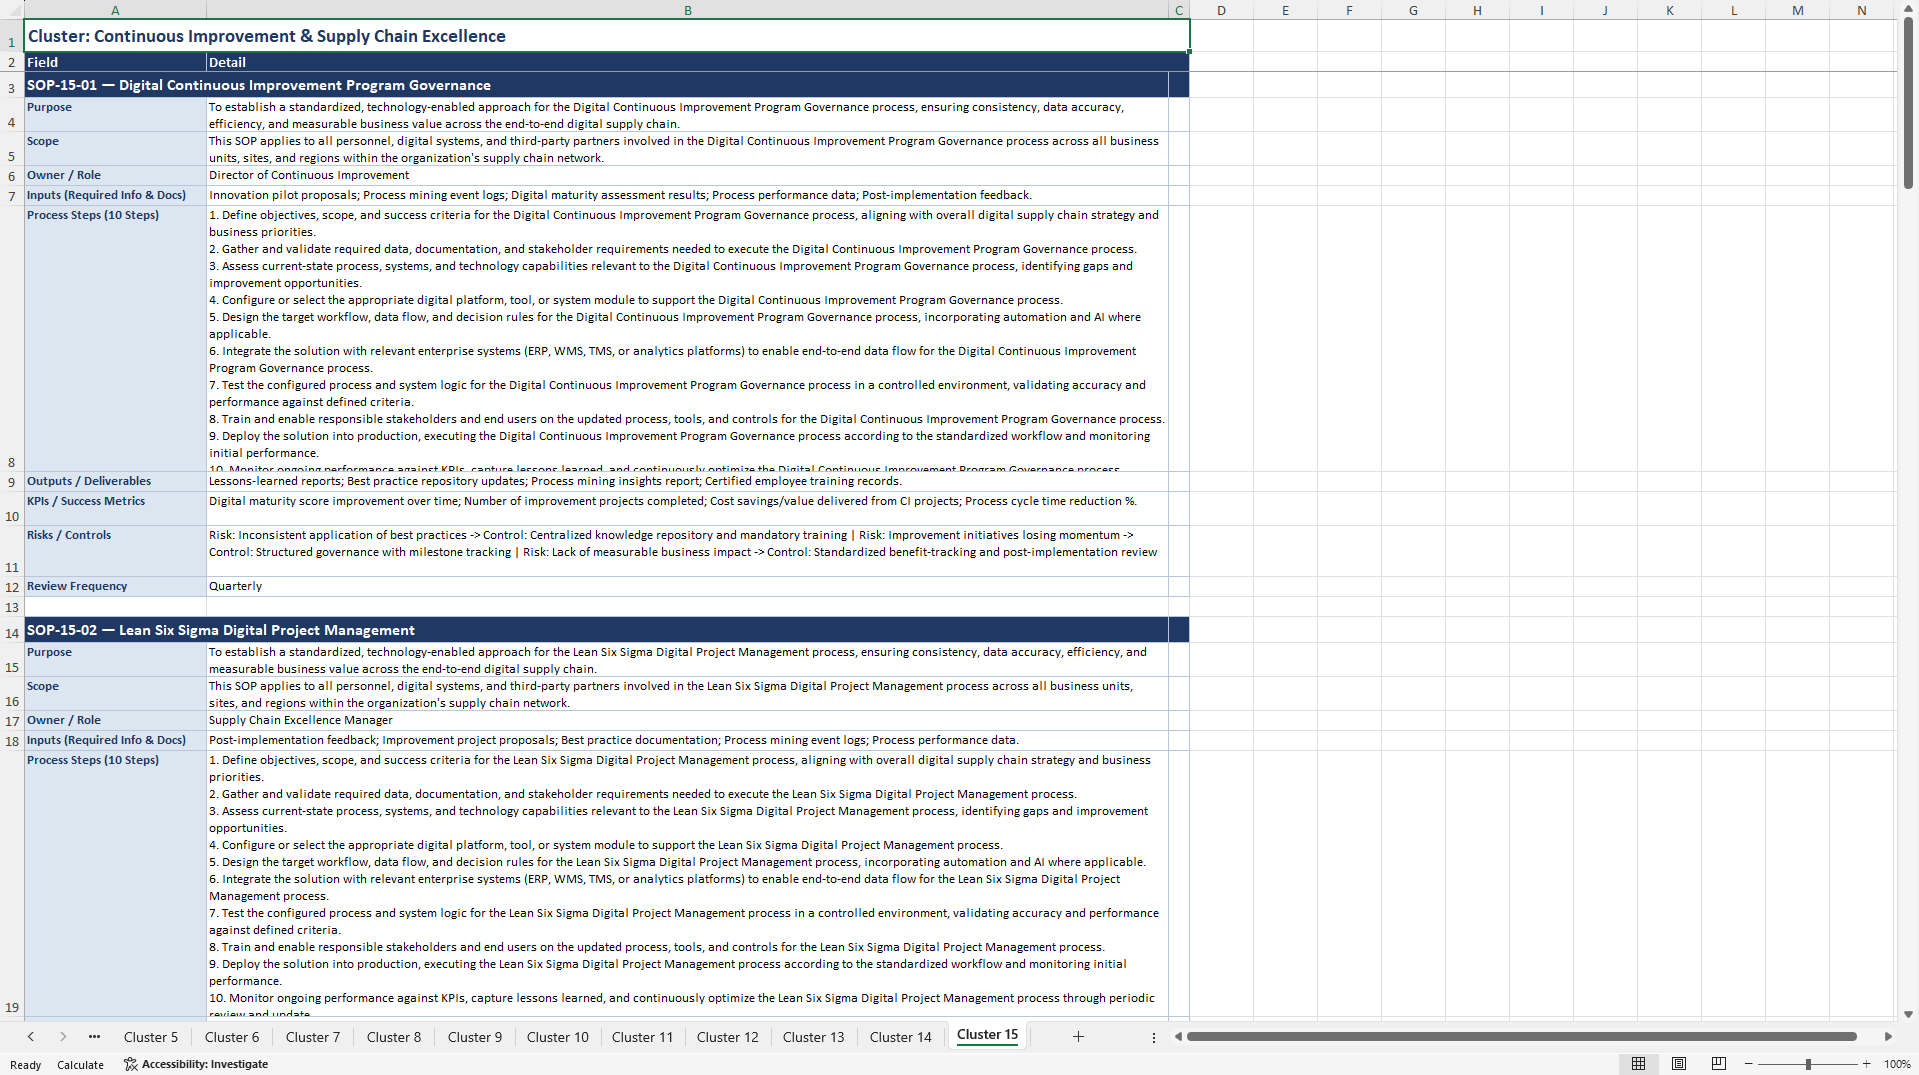Click 'Review Frequency' label cell
The height and width of the screenshot is (1075, 1919).
click(x=115, y=586)
